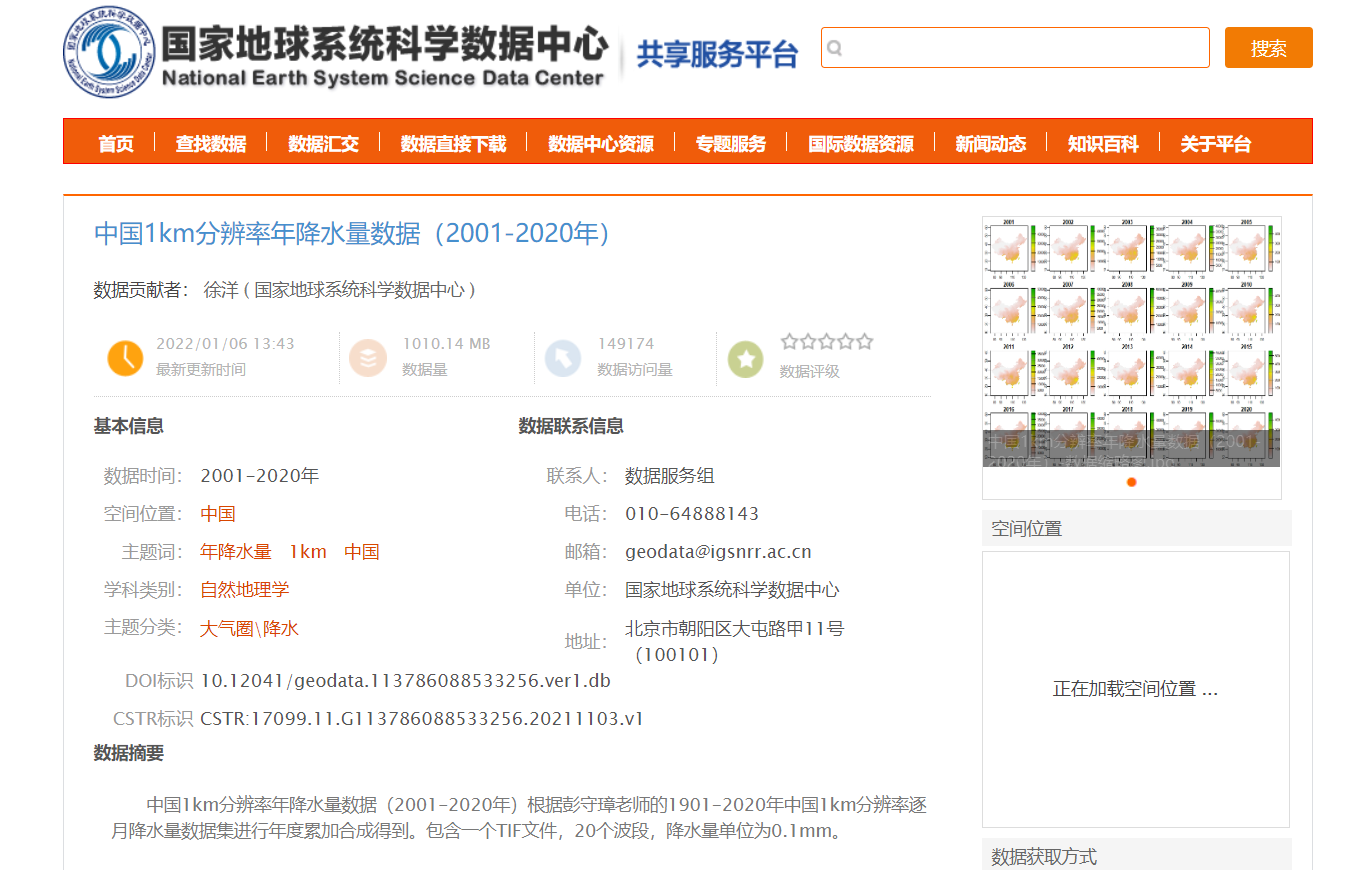1351x870 pixels.
Task: Rate the dataset with the fifth star
Action: pos(865,342)
